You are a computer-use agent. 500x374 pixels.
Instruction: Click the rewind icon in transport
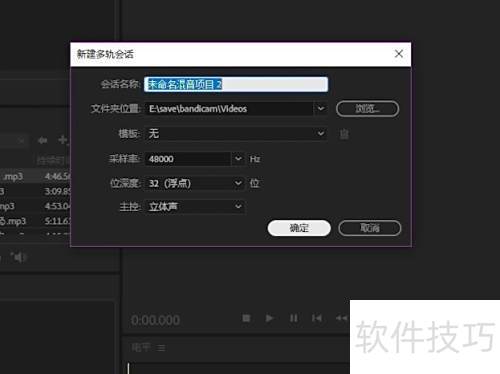341,318
